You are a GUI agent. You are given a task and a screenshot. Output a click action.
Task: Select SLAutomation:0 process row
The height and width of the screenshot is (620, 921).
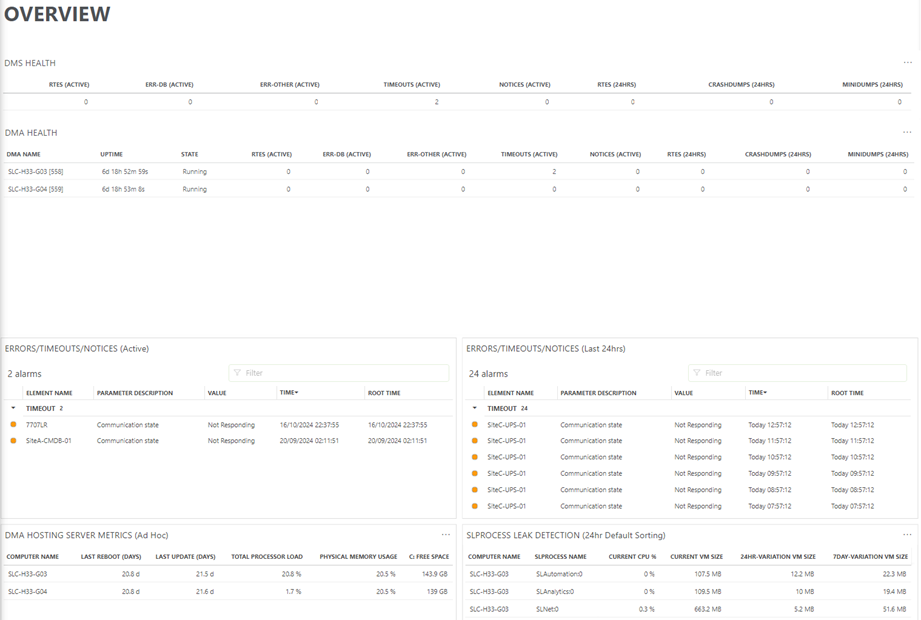(x=690, y=574)
